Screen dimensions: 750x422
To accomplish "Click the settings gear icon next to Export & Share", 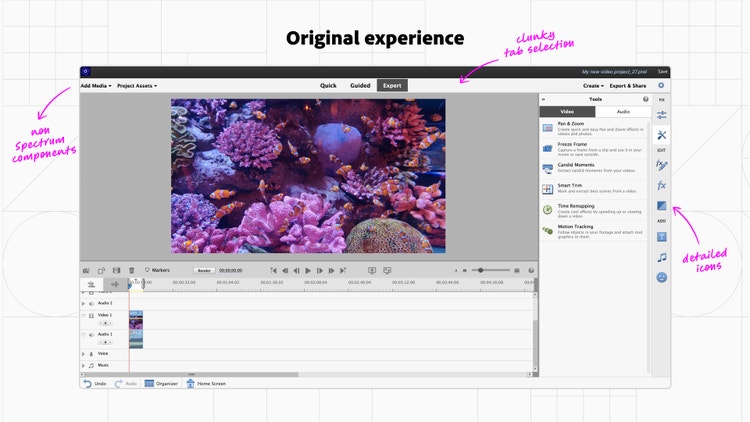I will click(661, 85).
